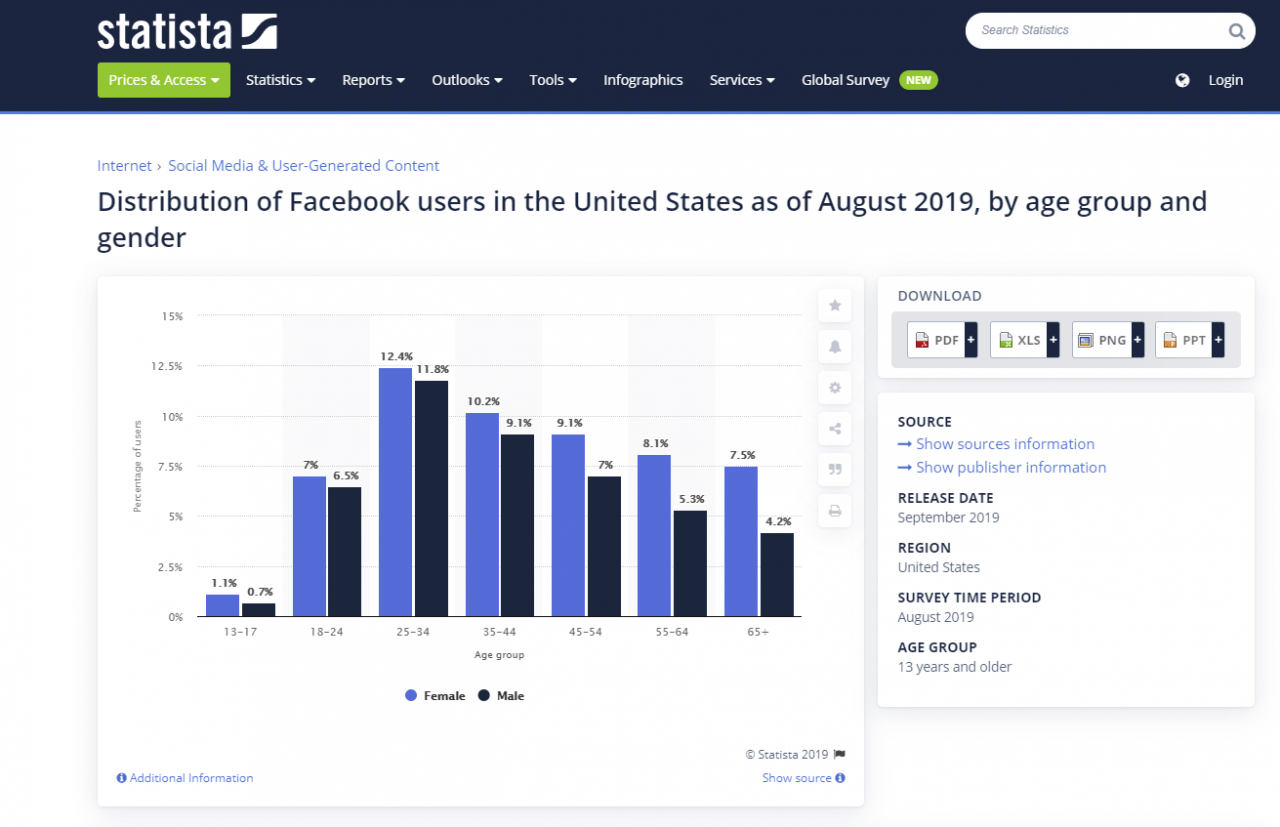This screenshot has height=827, width=1280.
Task: Share this statistic via the share icon
Action: (x=834, y=428)
